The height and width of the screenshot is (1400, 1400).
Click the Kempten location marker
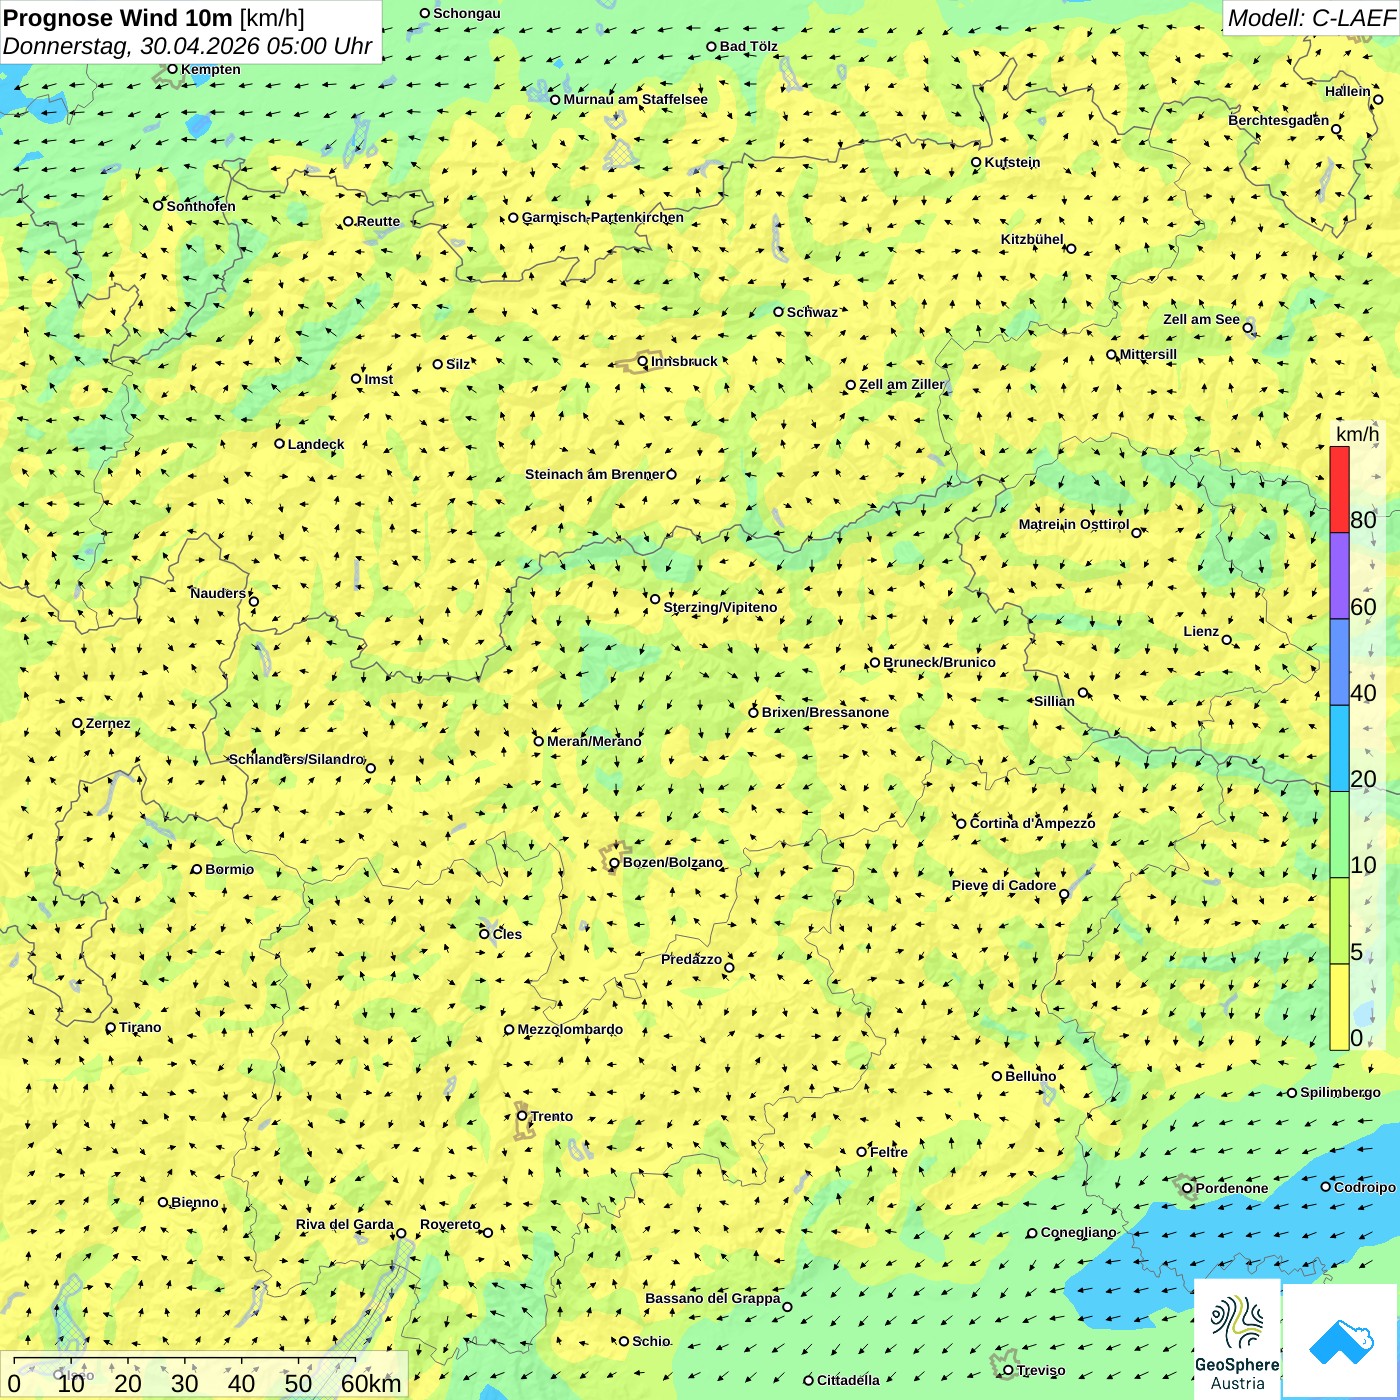[x=172, y=69]
